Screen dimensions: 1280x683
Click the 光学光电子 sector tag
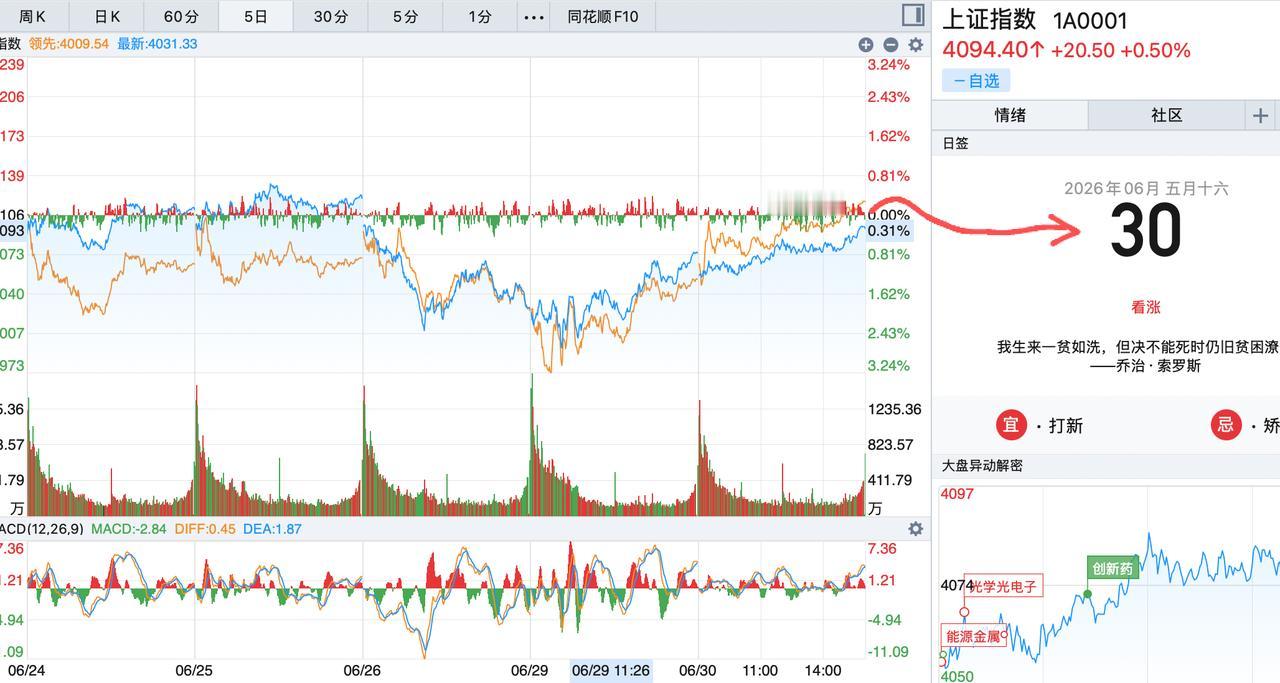coord(1005,586)
